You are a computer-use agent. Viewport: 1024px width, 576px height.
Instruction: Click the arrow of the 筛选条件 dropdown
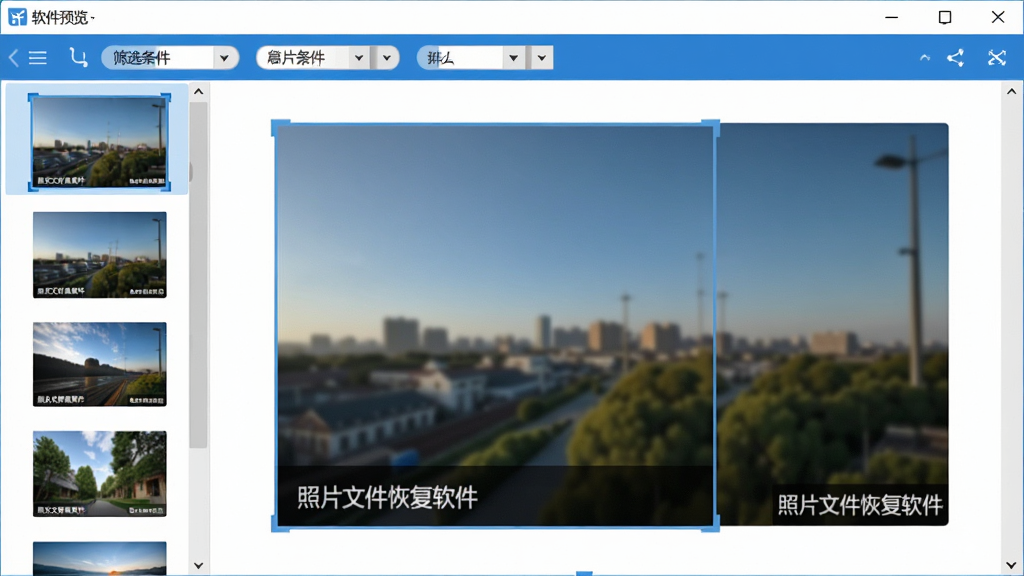point(224,58)
